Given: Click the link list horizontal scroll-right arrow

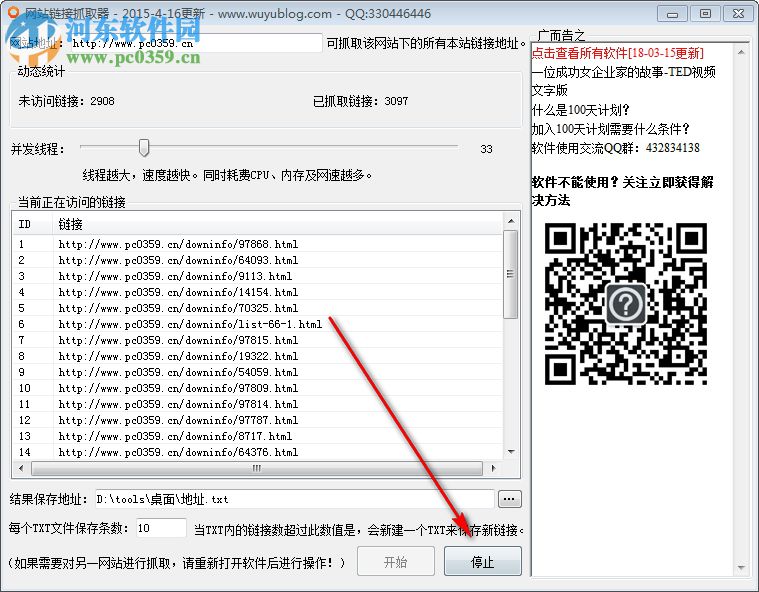Looking at the screenshot, I should (x=493, y=468).
